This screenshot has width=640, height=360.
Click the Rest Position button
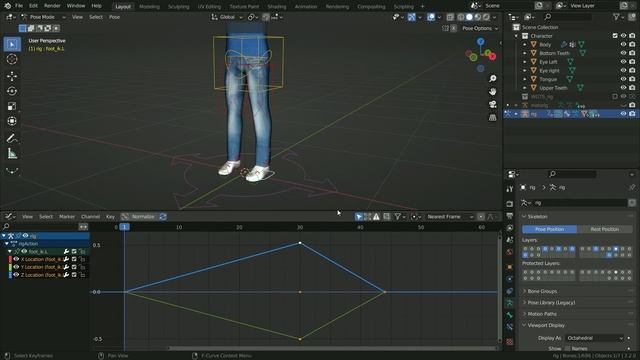(x=604, y=229)
